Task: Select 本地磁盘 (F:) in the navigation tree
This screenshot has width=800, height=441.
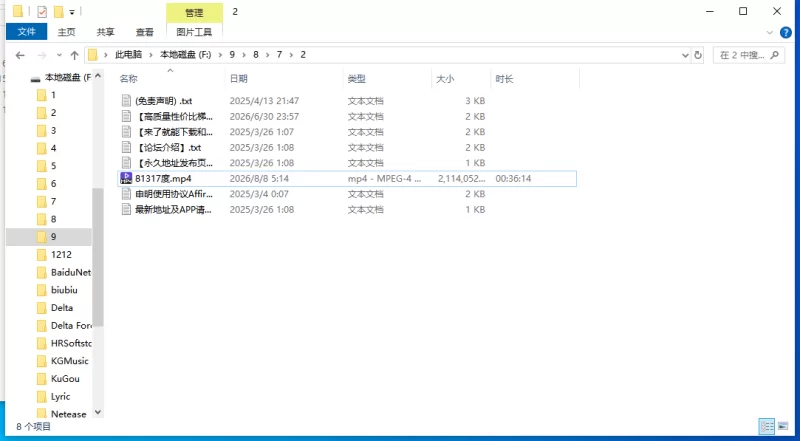Action: [68, 77]
